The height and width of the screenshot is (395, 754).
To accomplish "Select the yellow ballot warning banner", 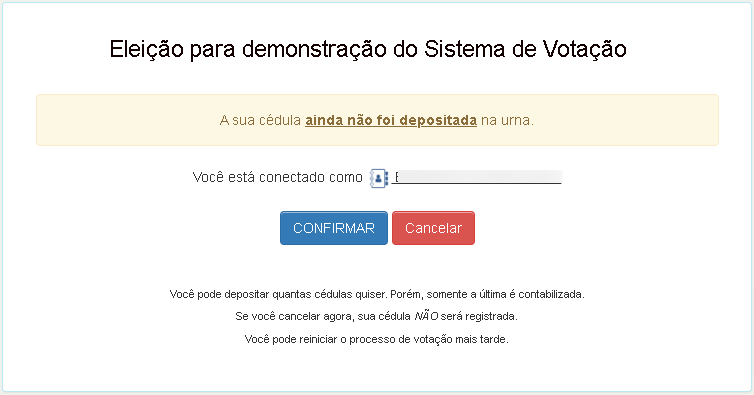I will 377,120.
